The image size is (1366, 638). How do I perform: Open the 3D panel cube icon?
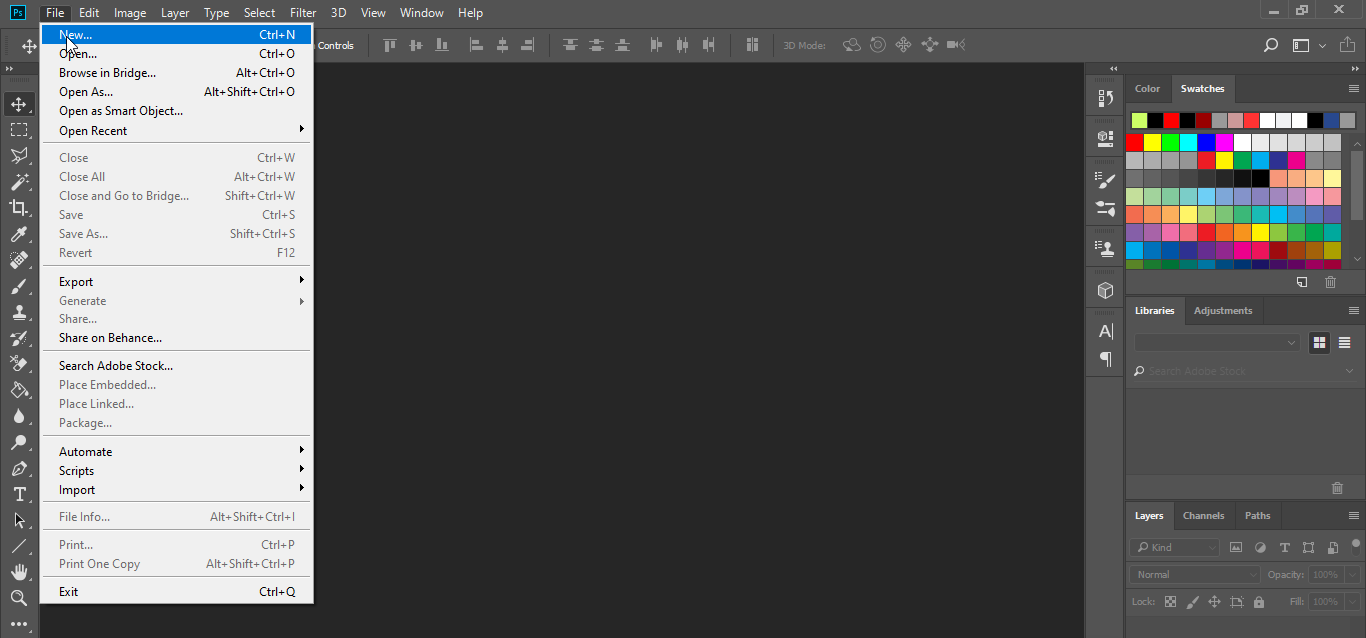click(1105, 290)
